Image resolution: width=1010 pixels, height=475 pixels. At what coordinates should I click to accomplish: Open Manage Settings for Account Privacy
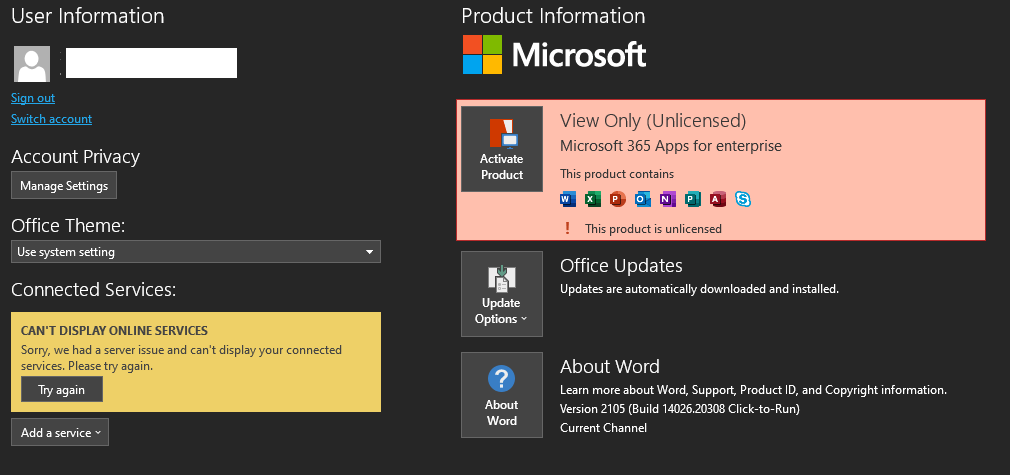coord(64,186)
